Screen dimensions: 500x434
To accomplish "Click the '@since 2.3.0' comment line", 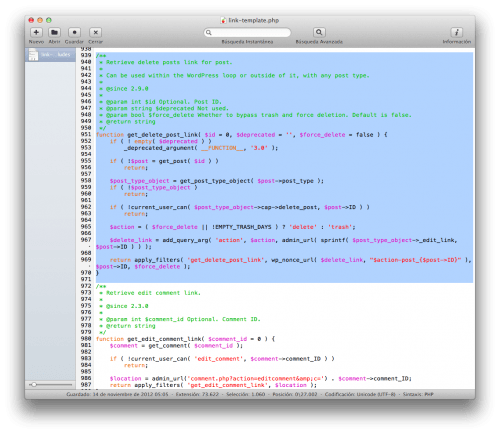I will click(127, 306).
